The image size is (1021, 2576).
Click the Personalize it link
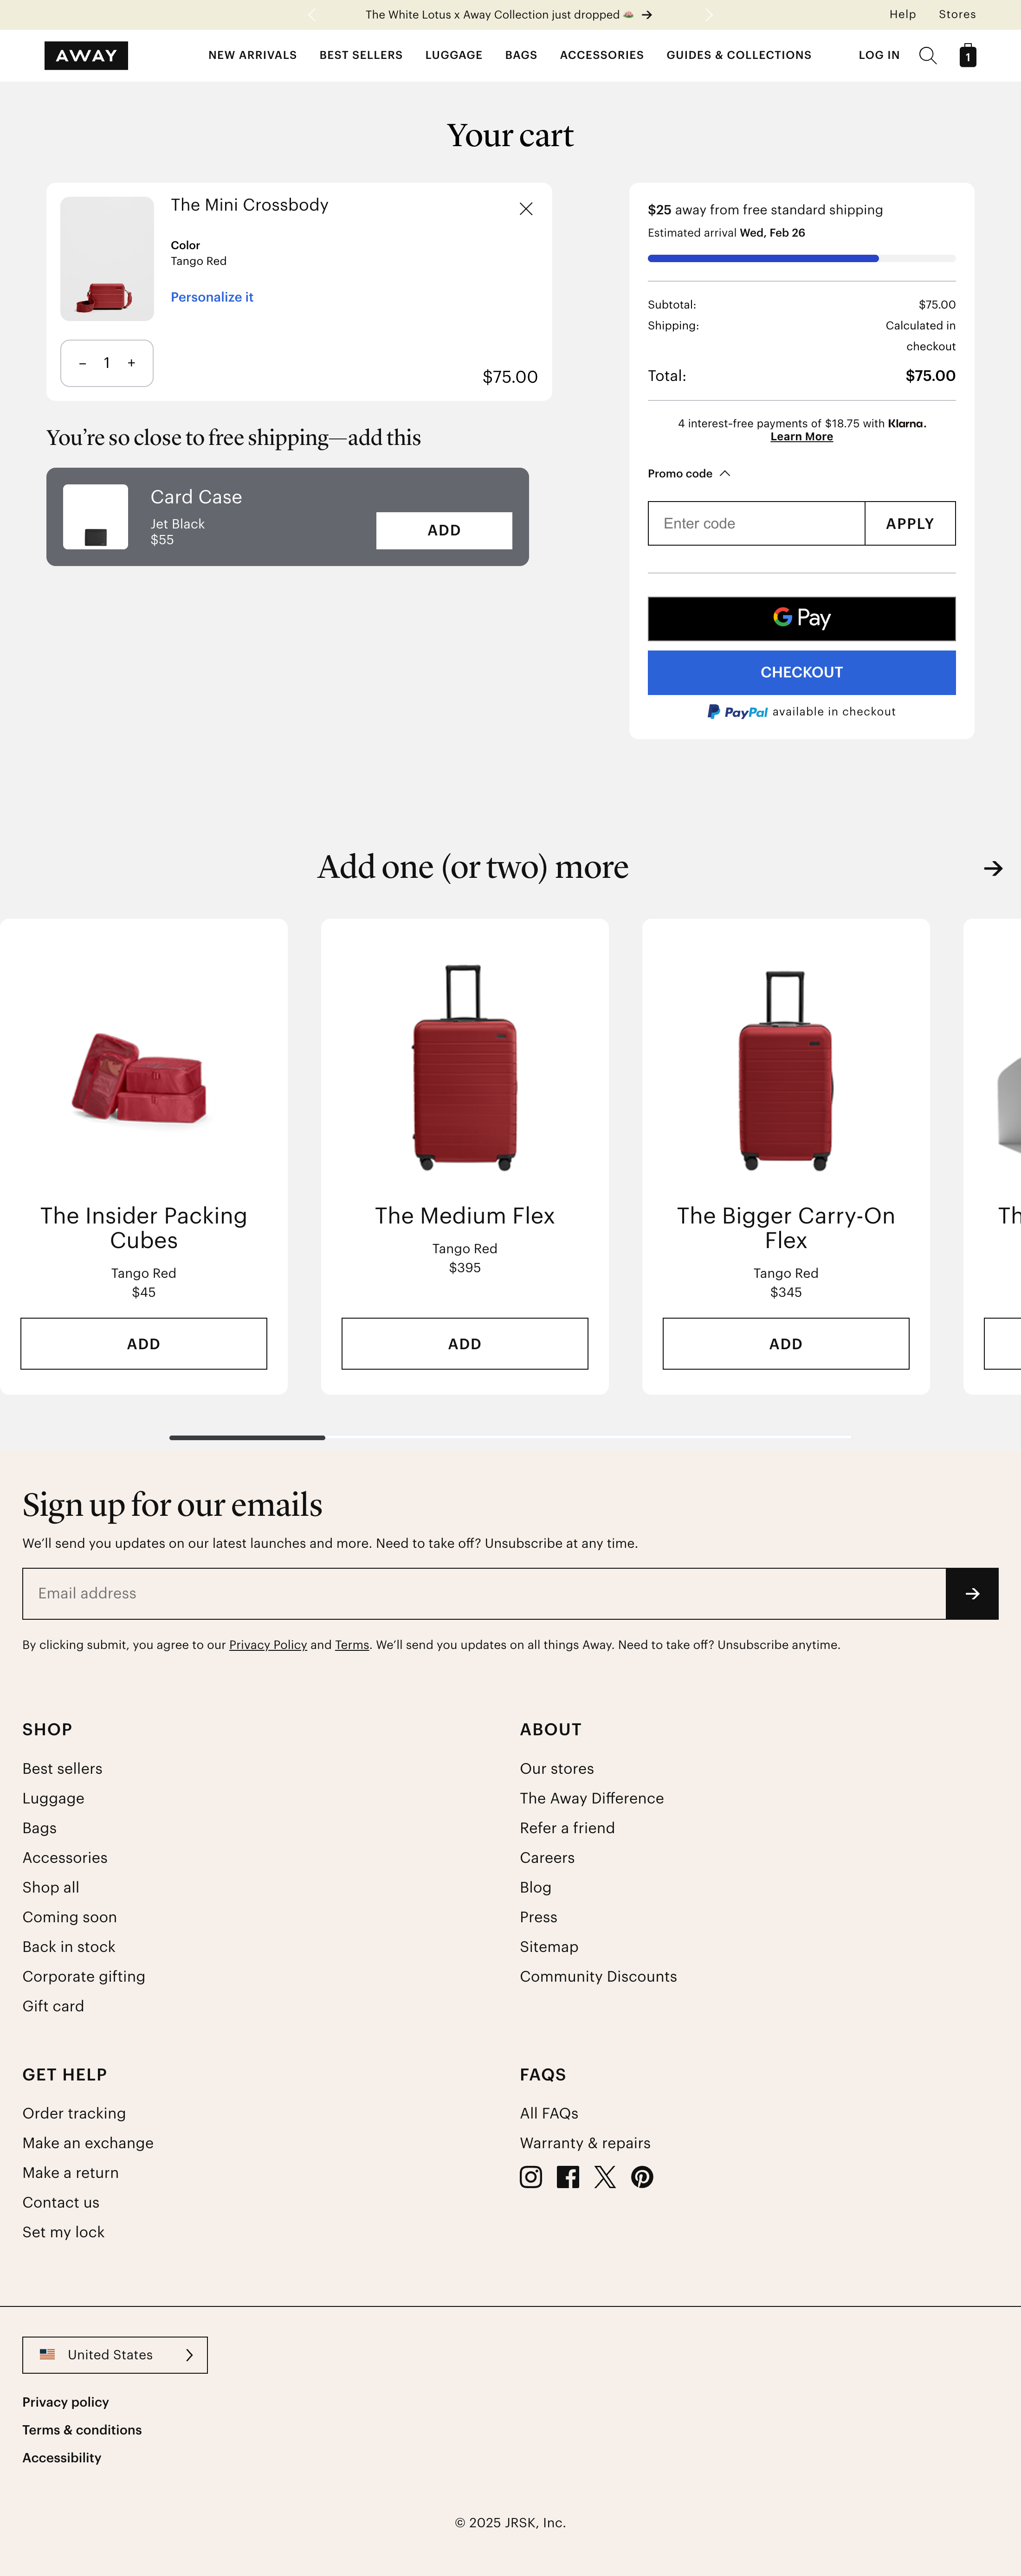pyautogui.click(x=212, y=297)
